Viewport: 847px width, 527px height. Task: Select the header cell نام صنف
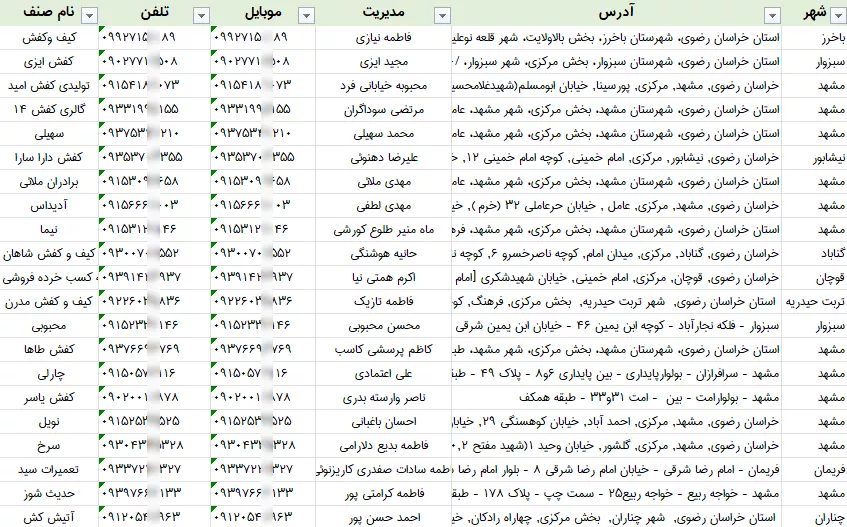pyautogui.click(x=49, y=13)
